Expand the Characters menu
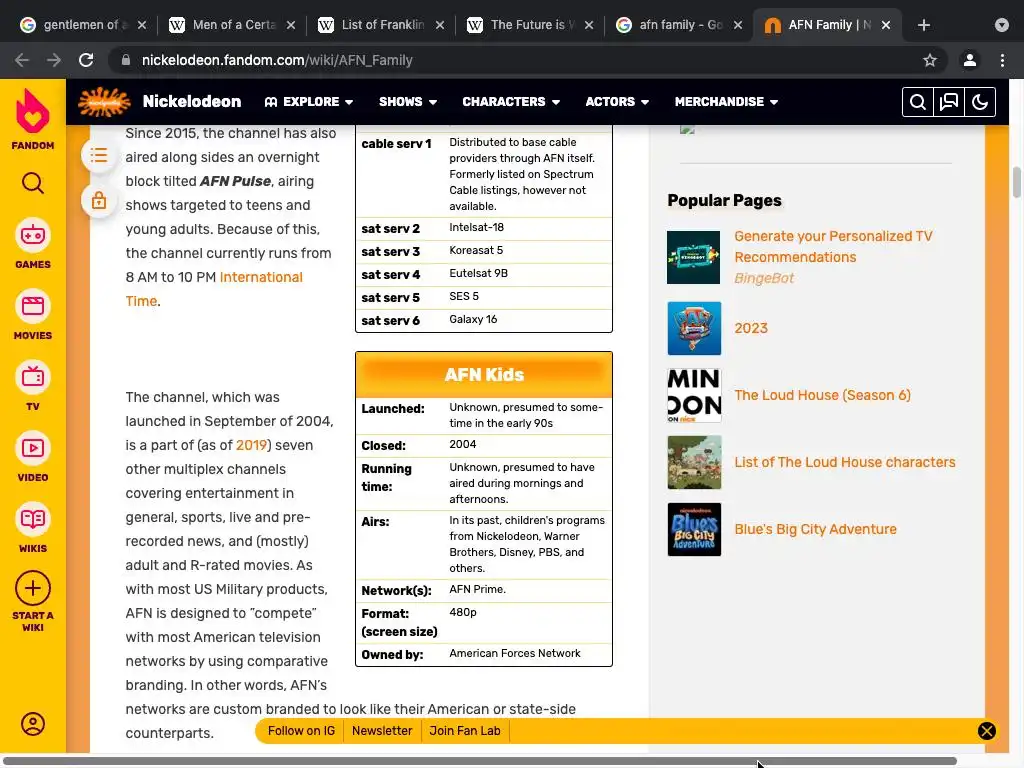The image size is (1024, 768). click(511, 102)
